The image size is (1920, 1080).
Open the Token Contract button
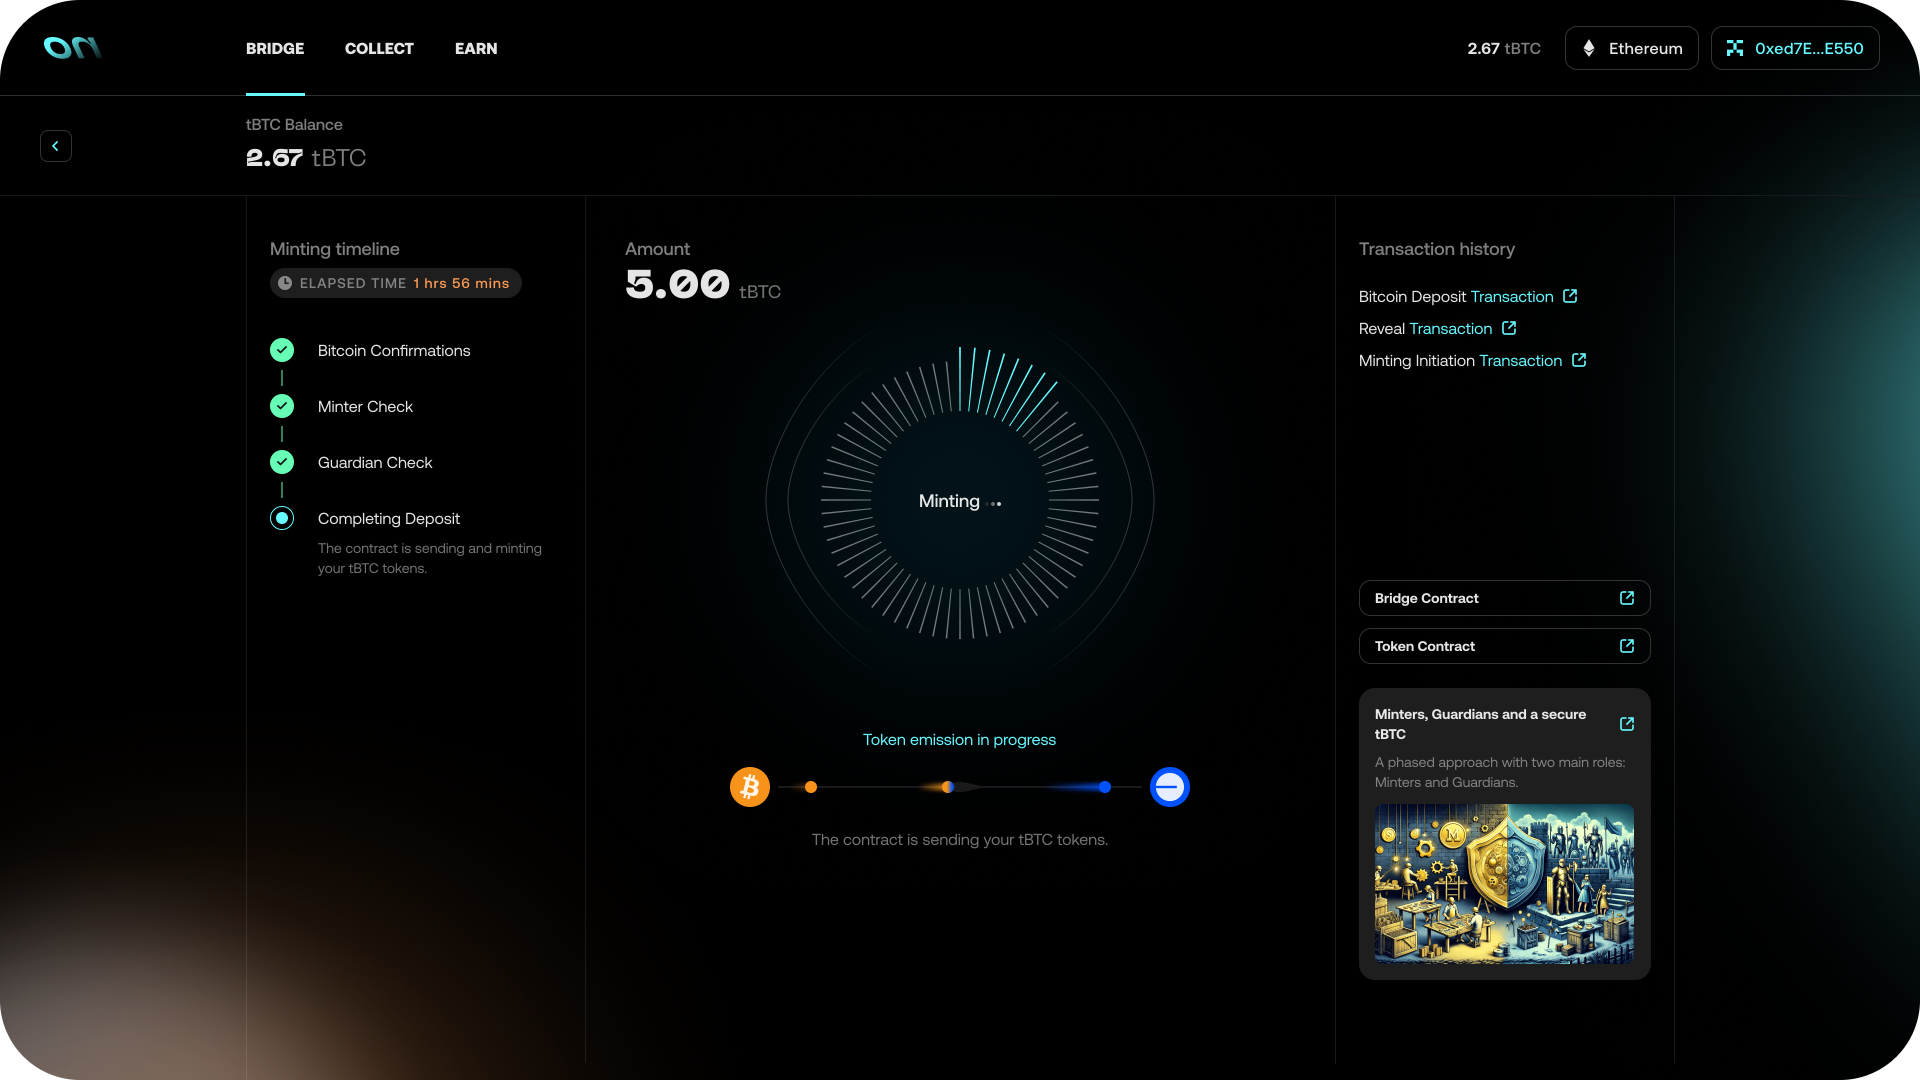[1504, 646]
